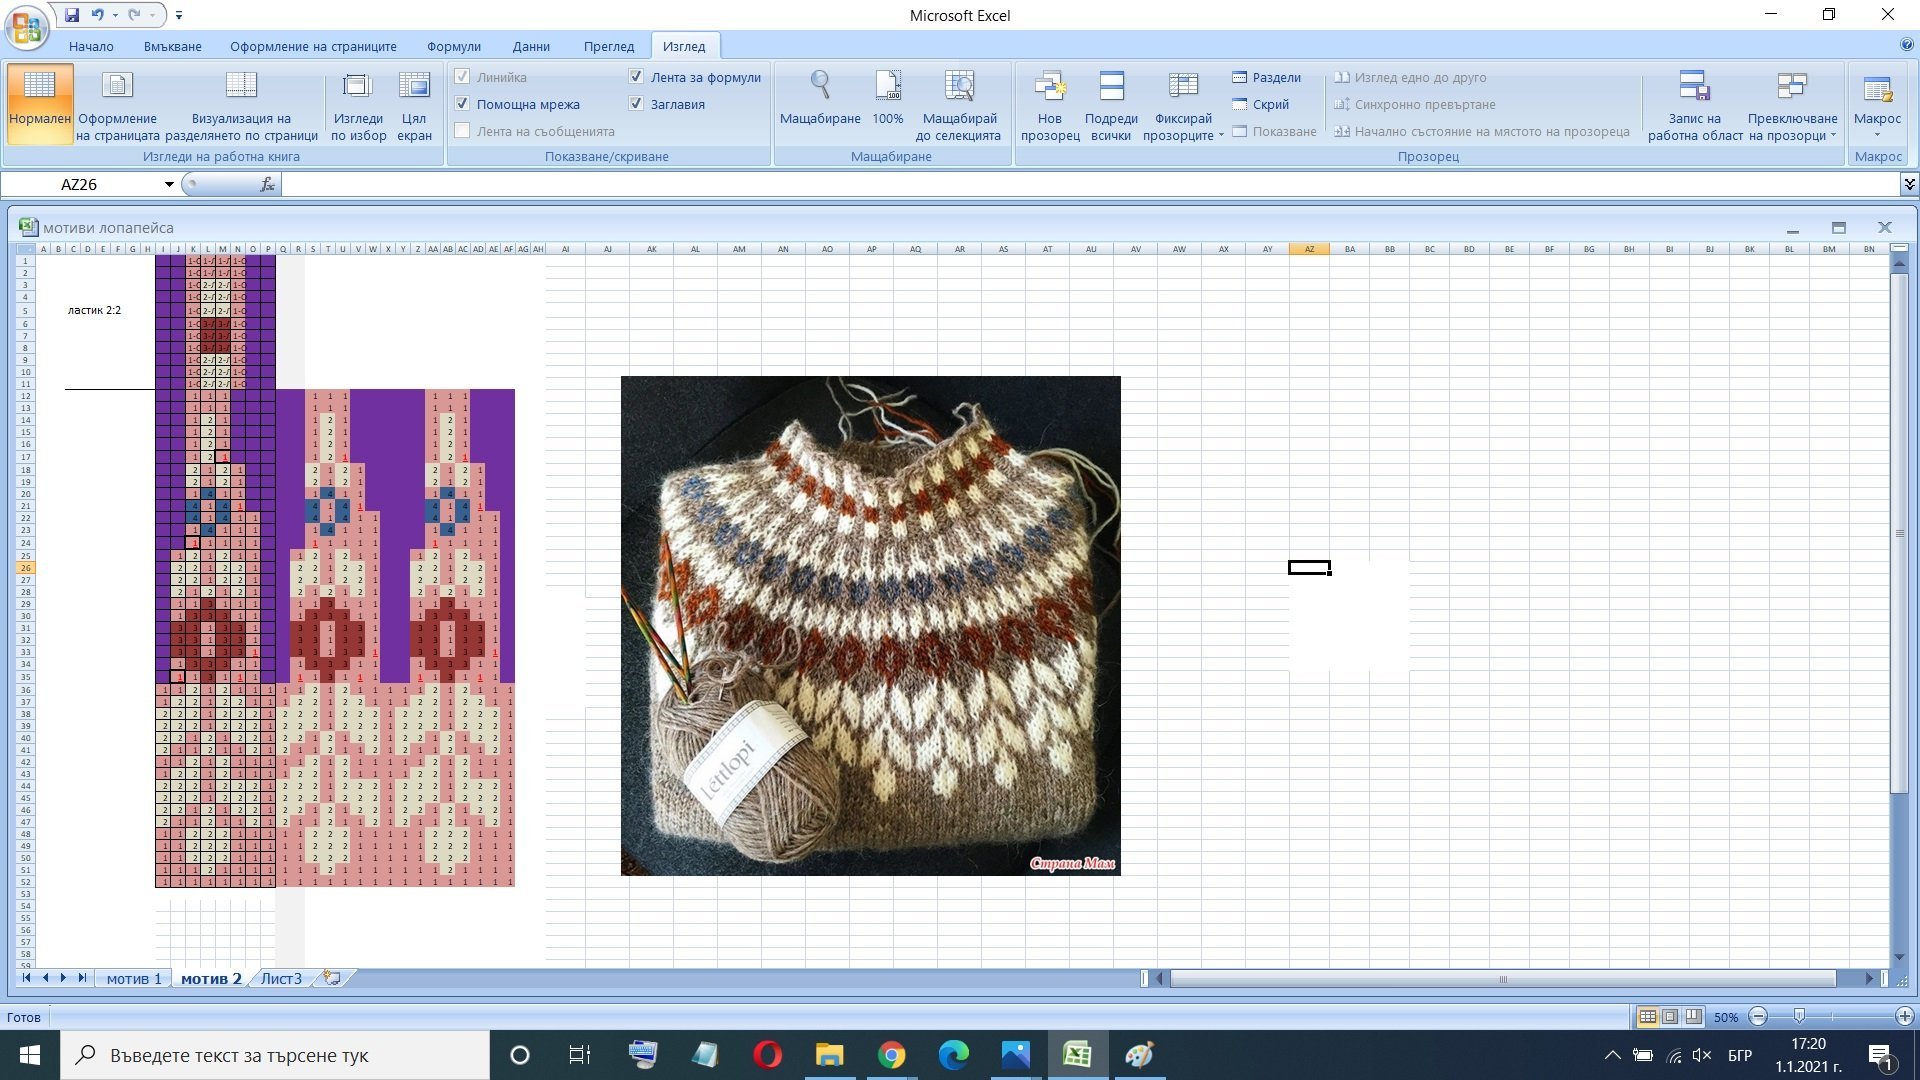Click Arrange All windows icon
Image resolution: width=1920 pixels, height=1080 pixels.
click(x=1111, y=87)
